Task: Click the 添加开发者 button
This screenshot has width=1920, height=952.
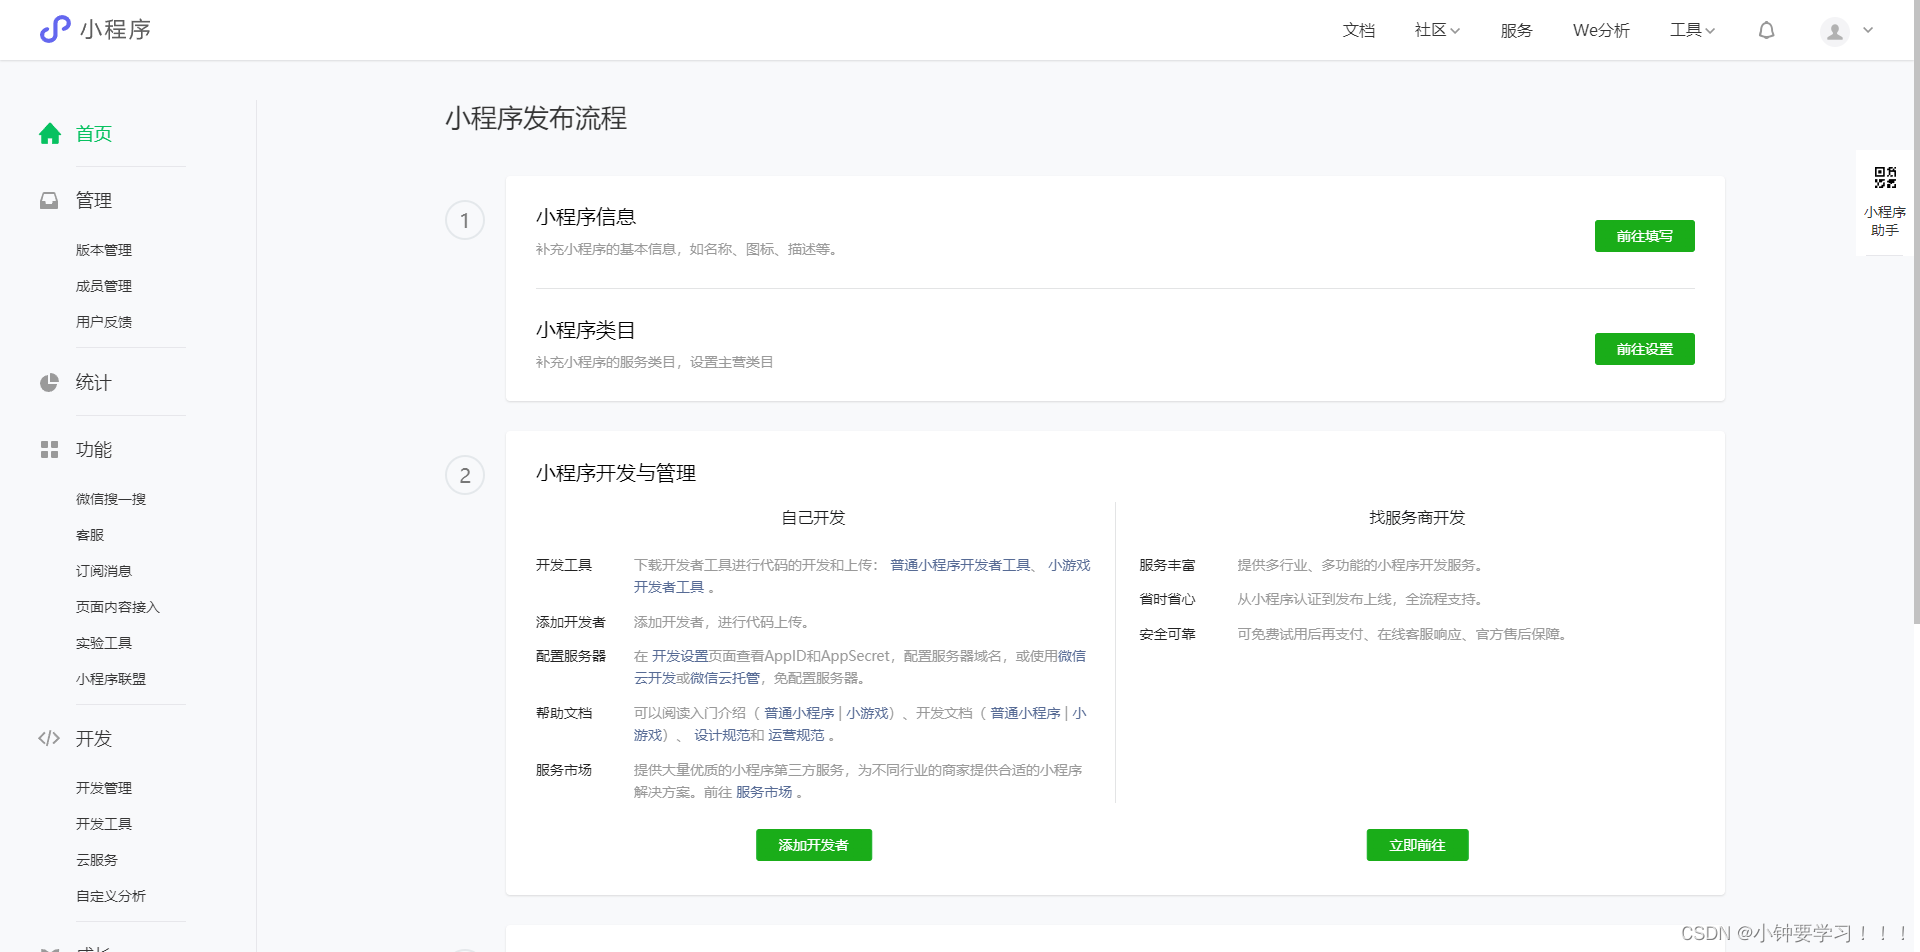Action: point(813,845)
